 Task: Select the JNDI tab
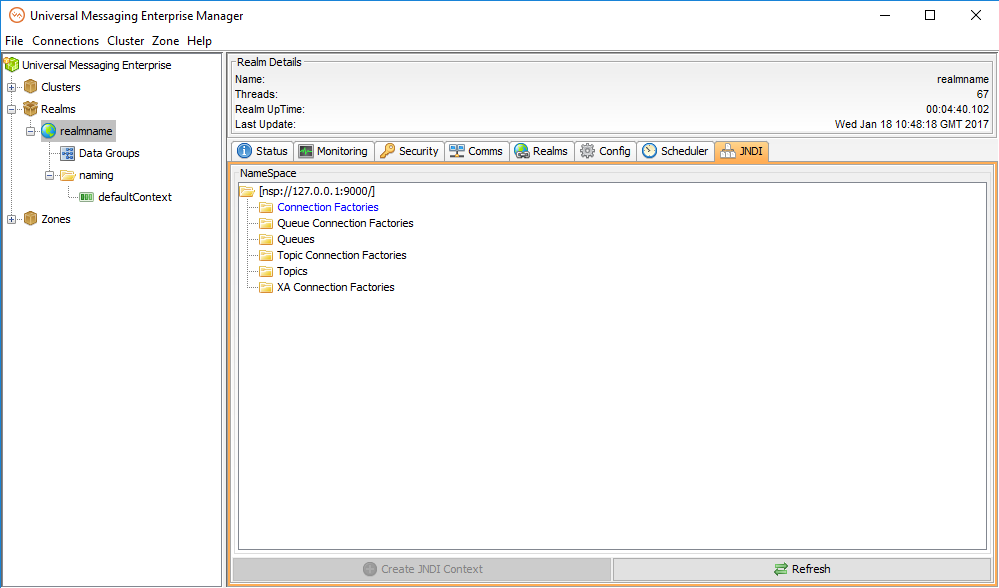[x=744, y=151]
